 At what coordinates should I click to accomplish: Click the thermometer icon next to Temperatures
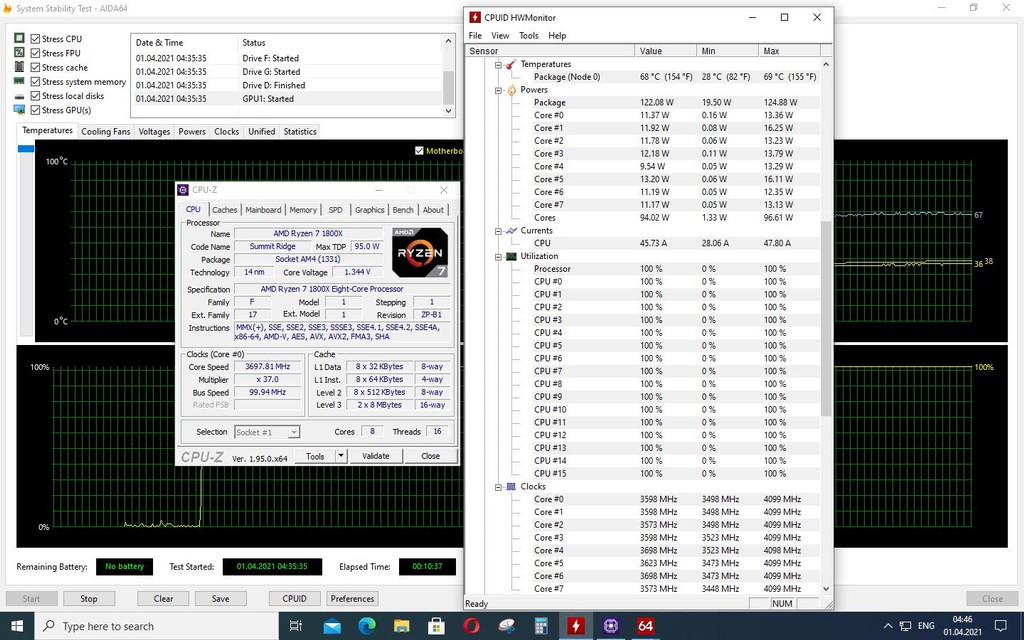(511, 64)
